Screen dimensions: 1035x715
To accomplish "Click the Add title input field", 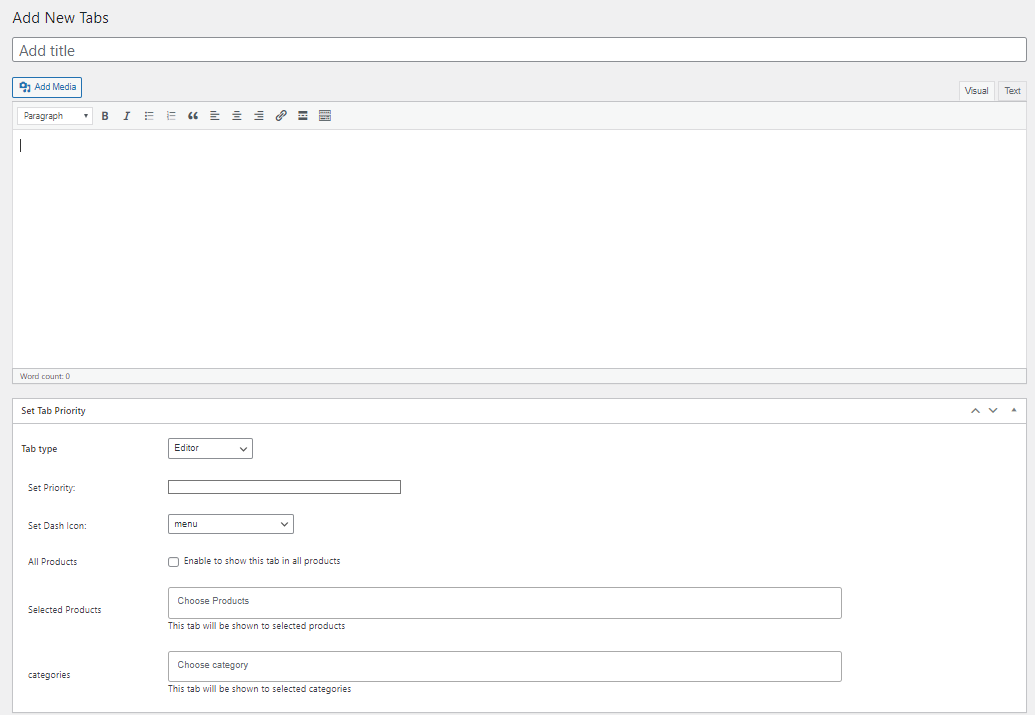I will [x=519, y=50].
